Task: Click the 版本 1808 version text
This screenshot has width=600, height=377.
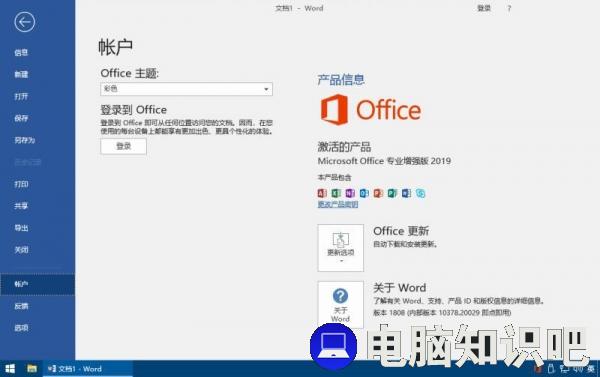Action: tap(442, 313)
